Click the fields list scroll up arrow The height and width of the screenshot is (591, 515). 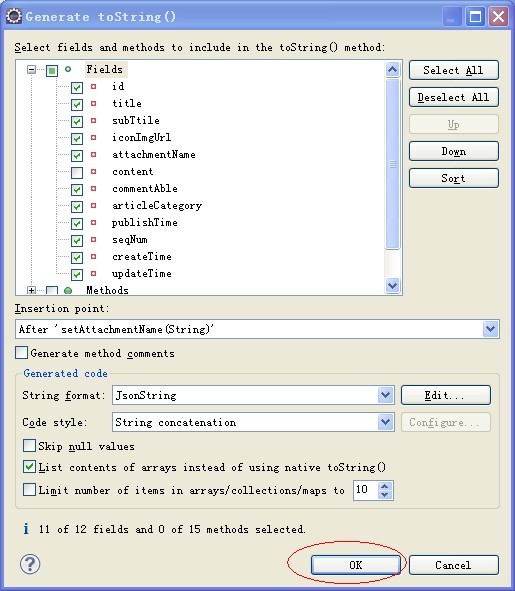pos(392,69)
